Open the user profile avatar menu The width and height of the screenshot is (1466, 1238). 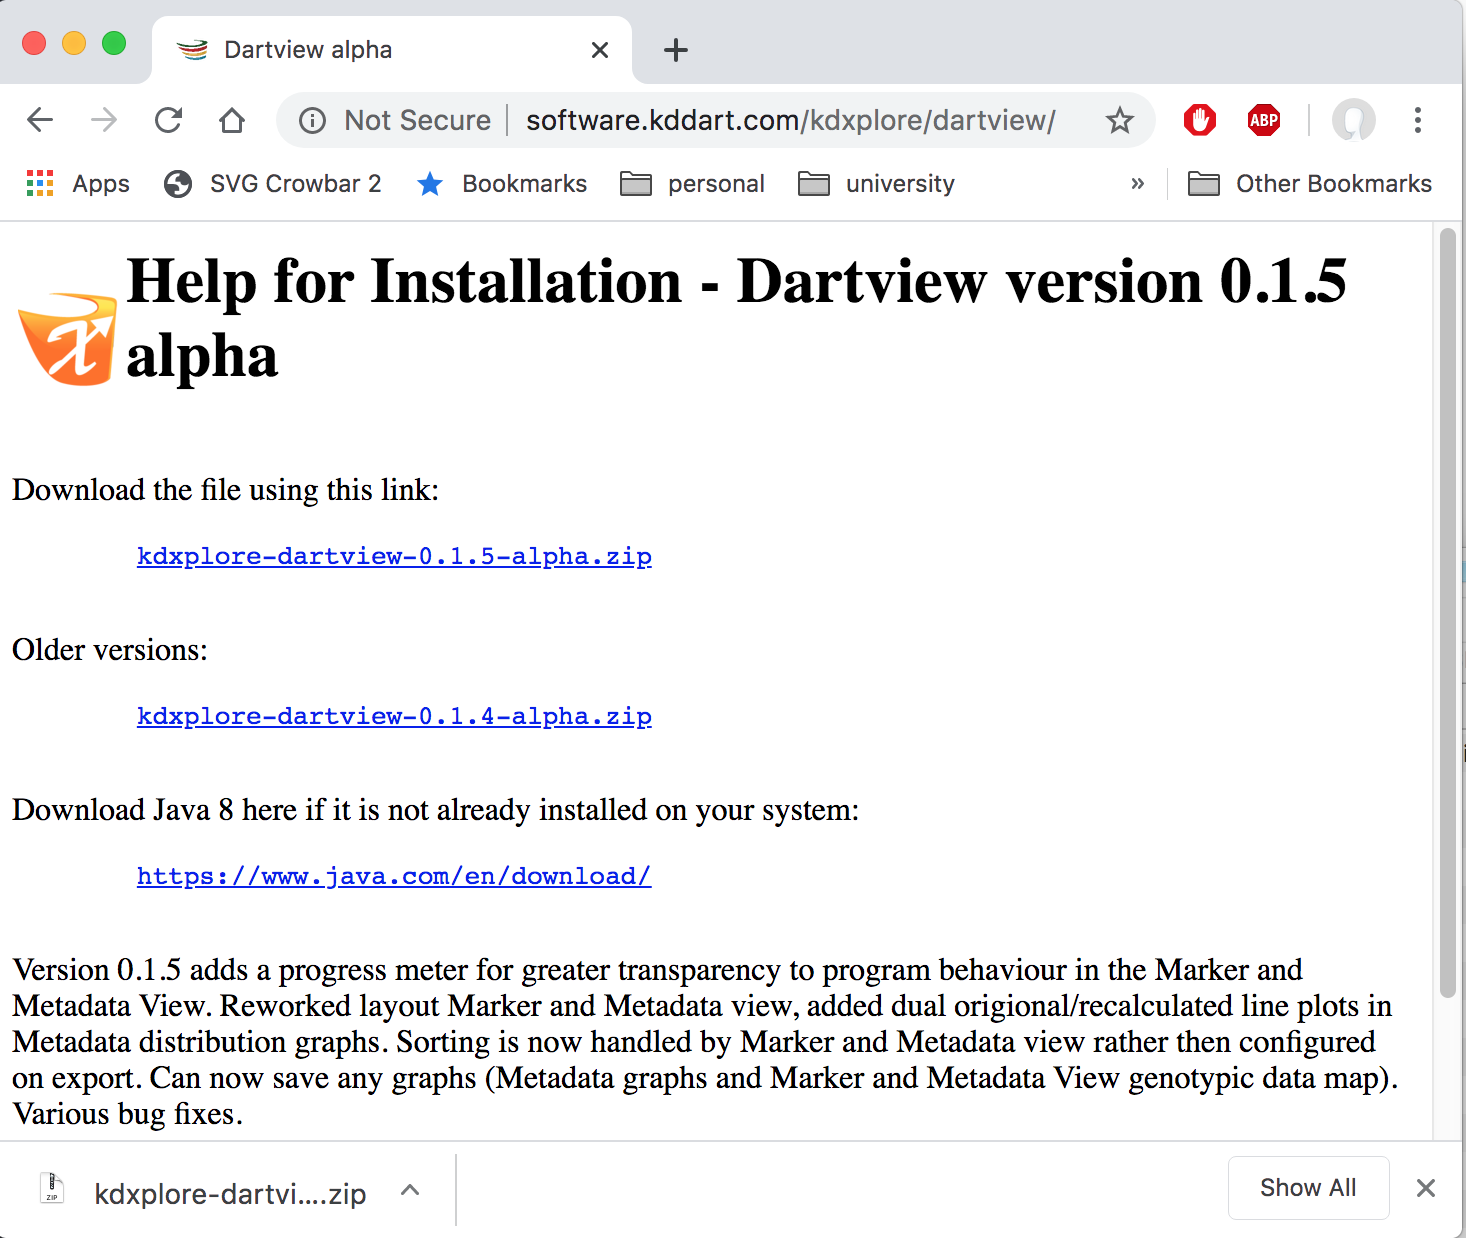[x=1354, y=120]
